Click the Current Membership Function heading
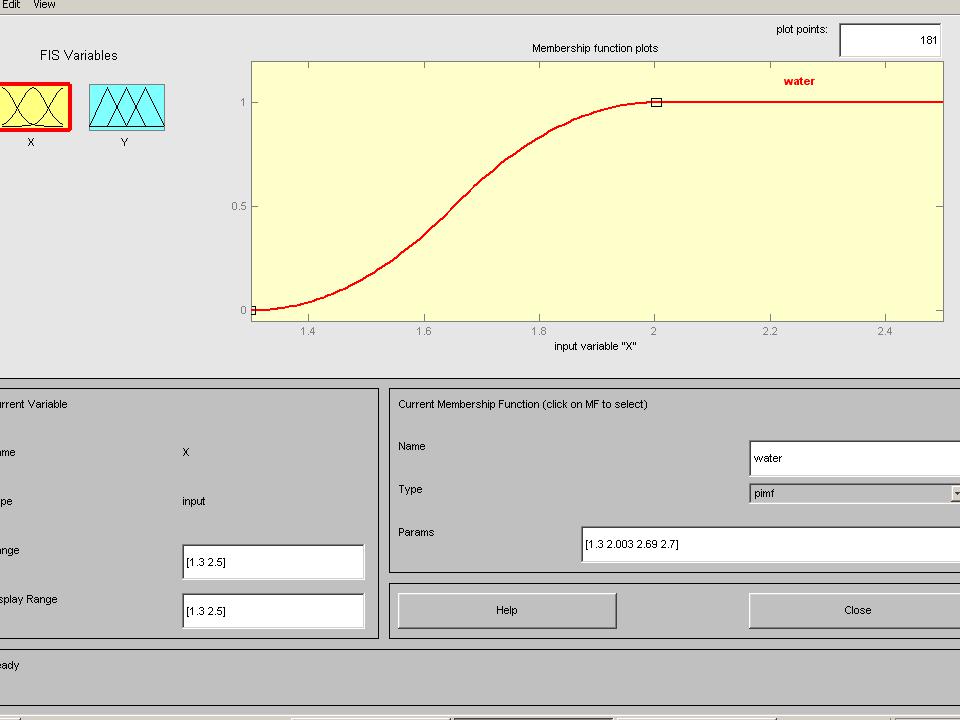The image size is (960, 720). pyautogui.click(x=523, y=404)
